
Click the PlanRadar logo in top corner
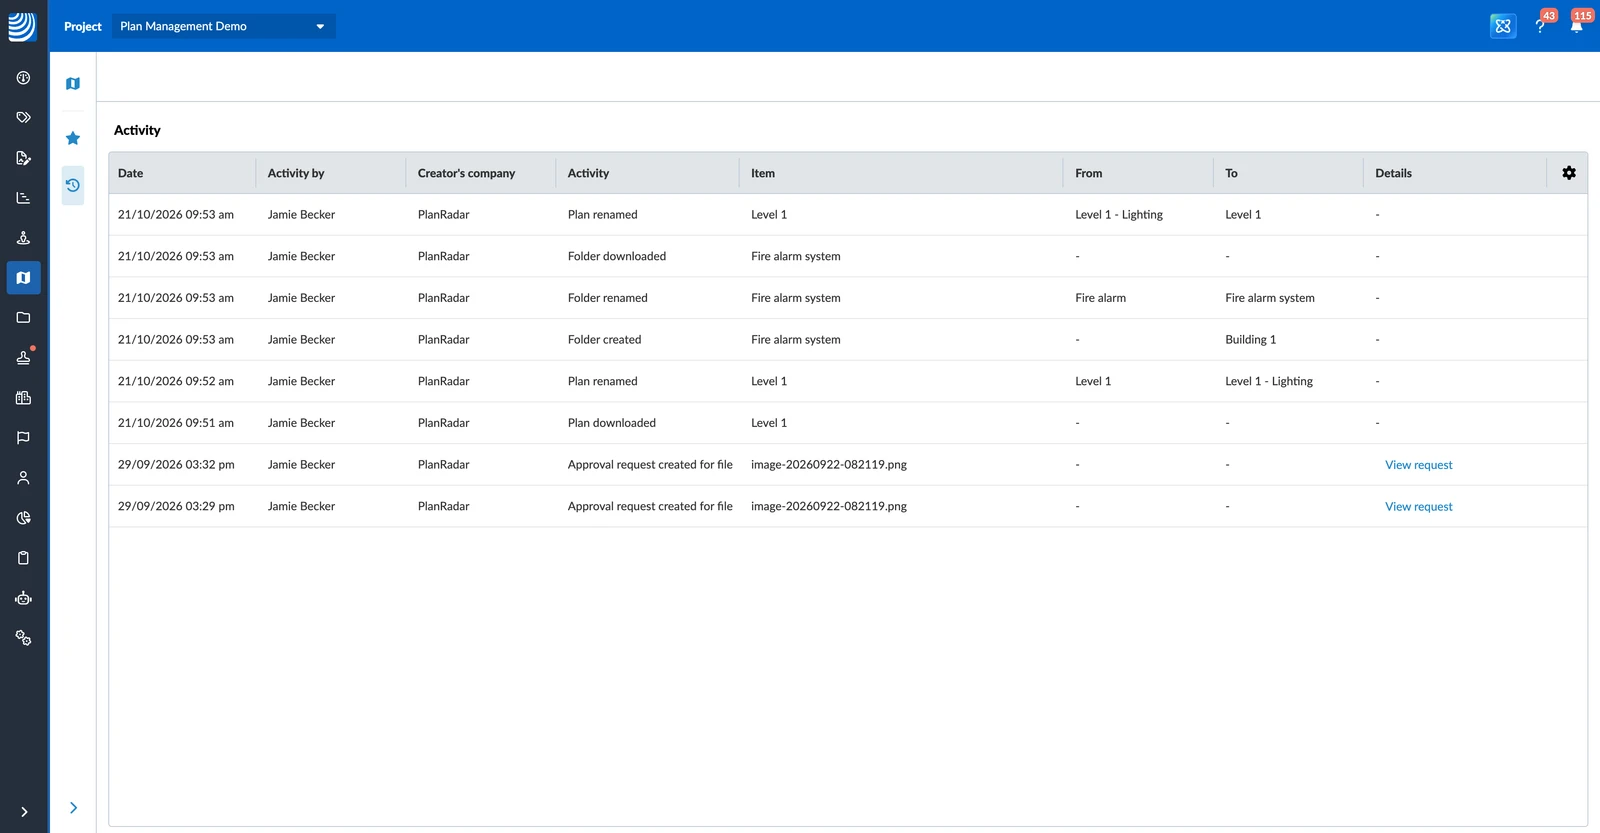tap(22, 26)
